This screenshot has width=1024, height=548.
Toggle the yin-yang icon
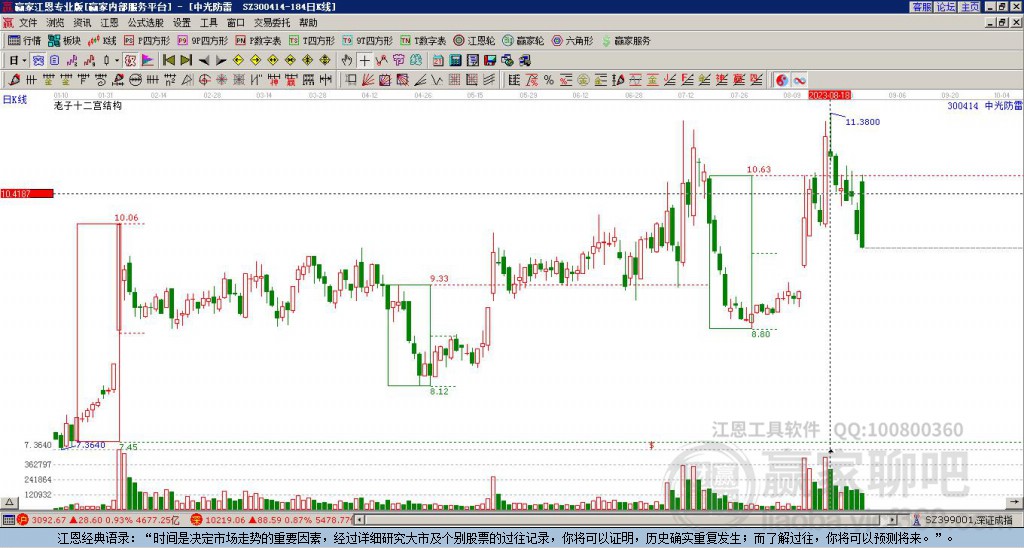coord(782,80)
